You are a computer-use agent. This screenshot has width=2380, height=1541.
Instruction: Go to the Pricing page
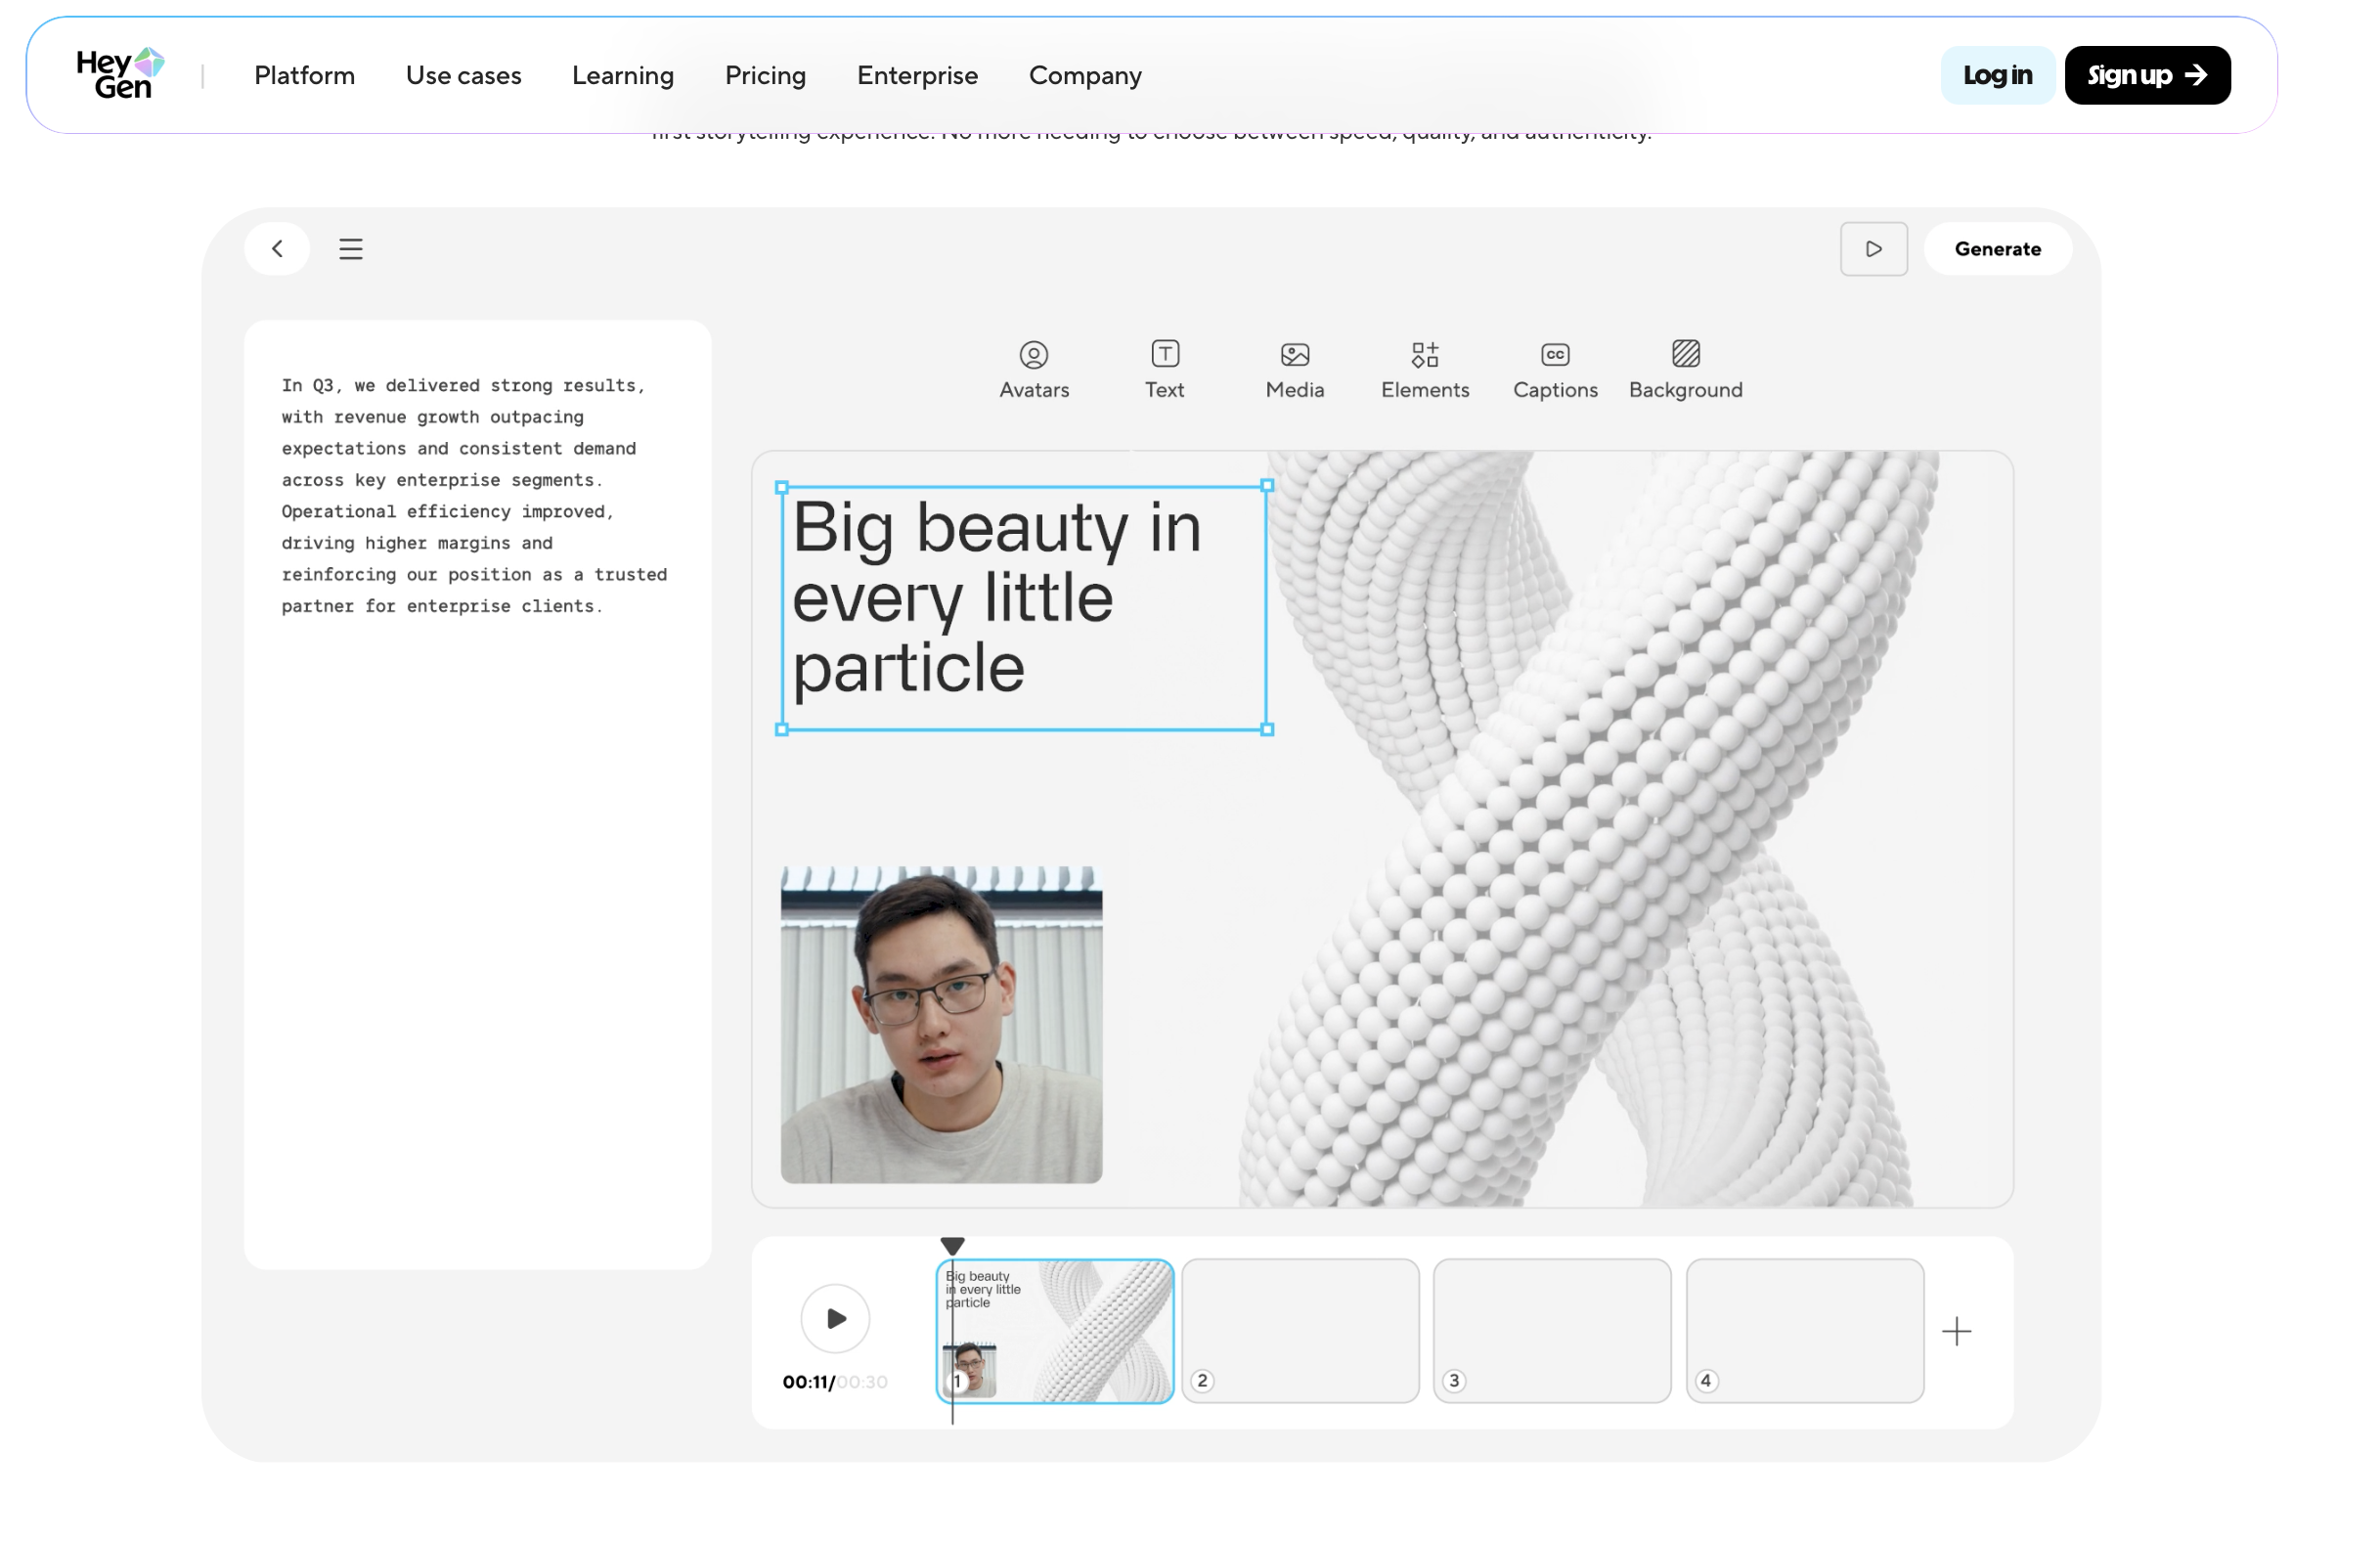pyautogui.click(x=765, y=75)
